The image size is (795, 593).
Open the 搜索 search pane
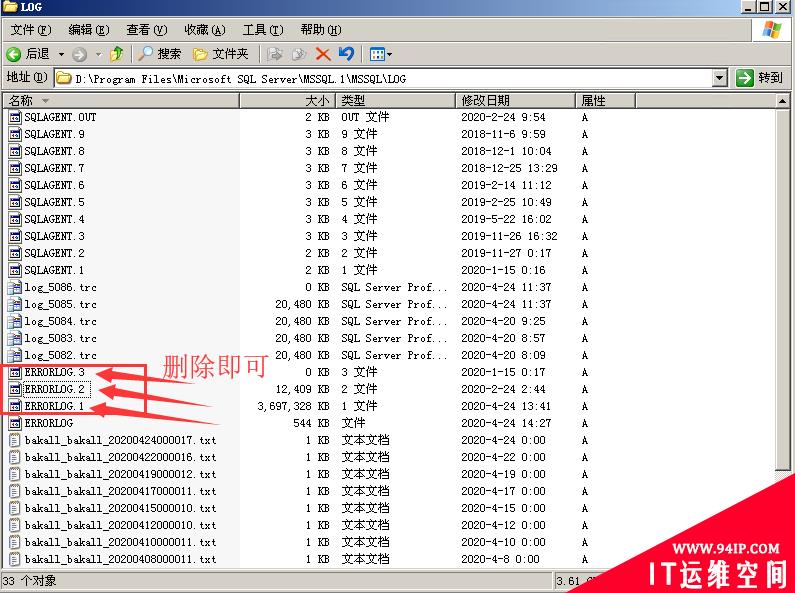160,54
